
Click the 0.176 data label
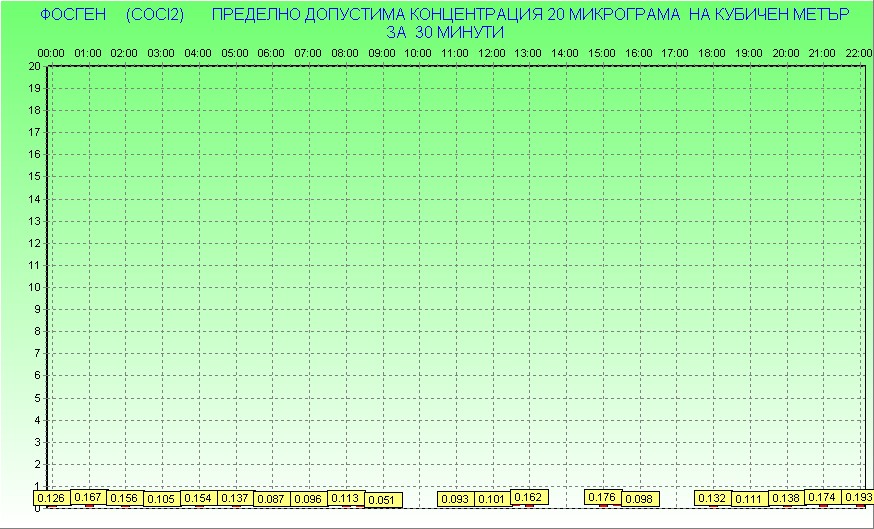pyautogui.click(x=602, y=497)
